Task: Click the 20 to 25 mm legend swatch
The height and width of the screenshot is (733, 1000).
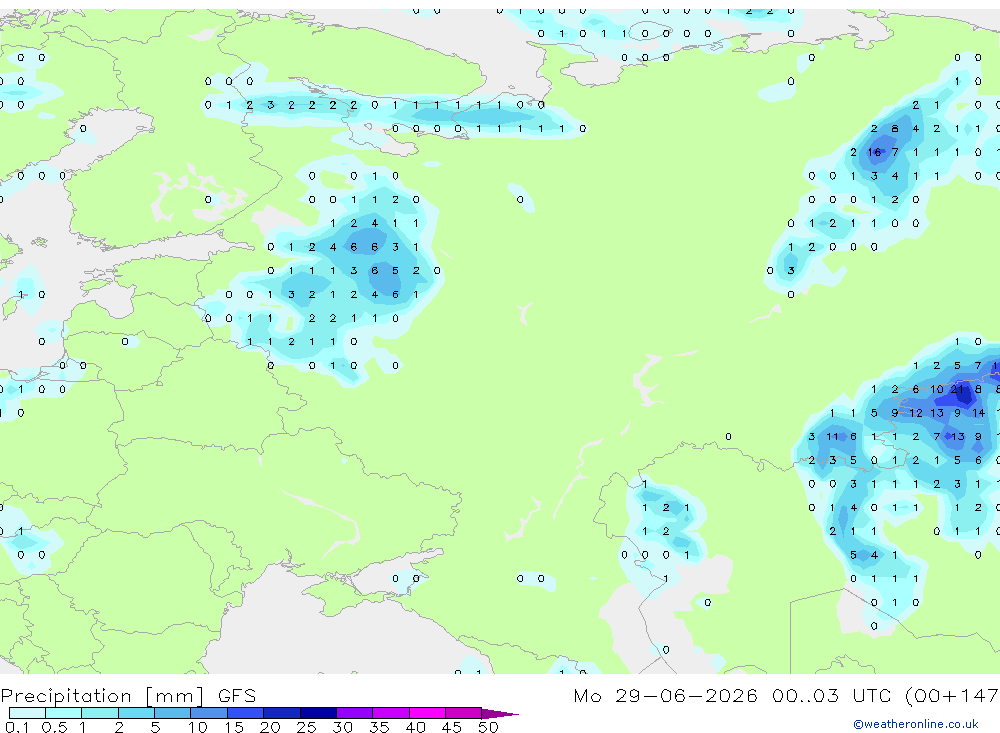Action: [281, 713]
